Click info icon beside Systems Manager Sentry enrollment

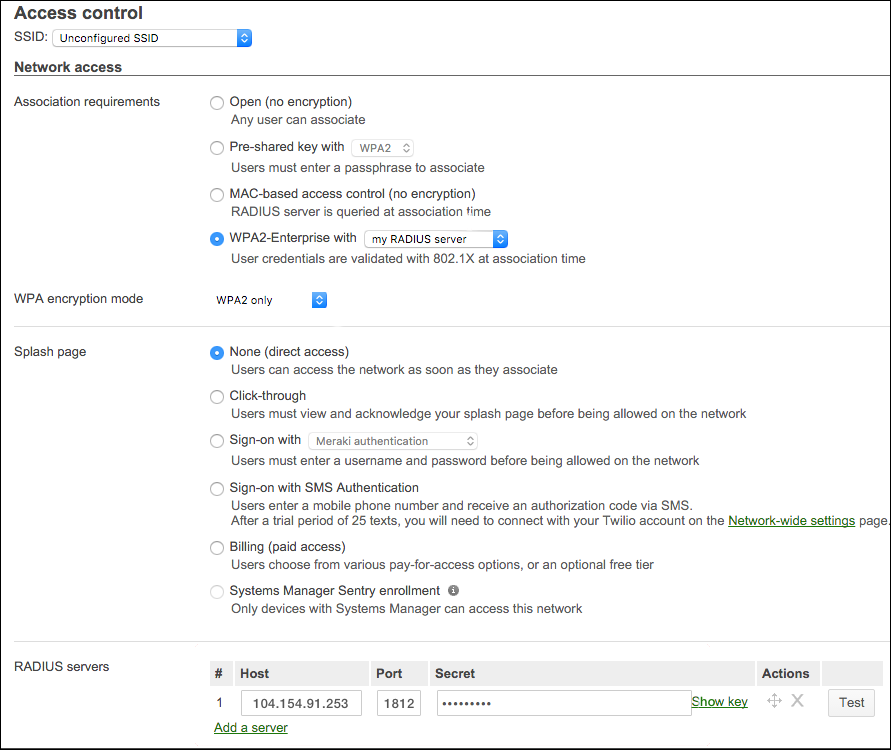tap(453, 590)
